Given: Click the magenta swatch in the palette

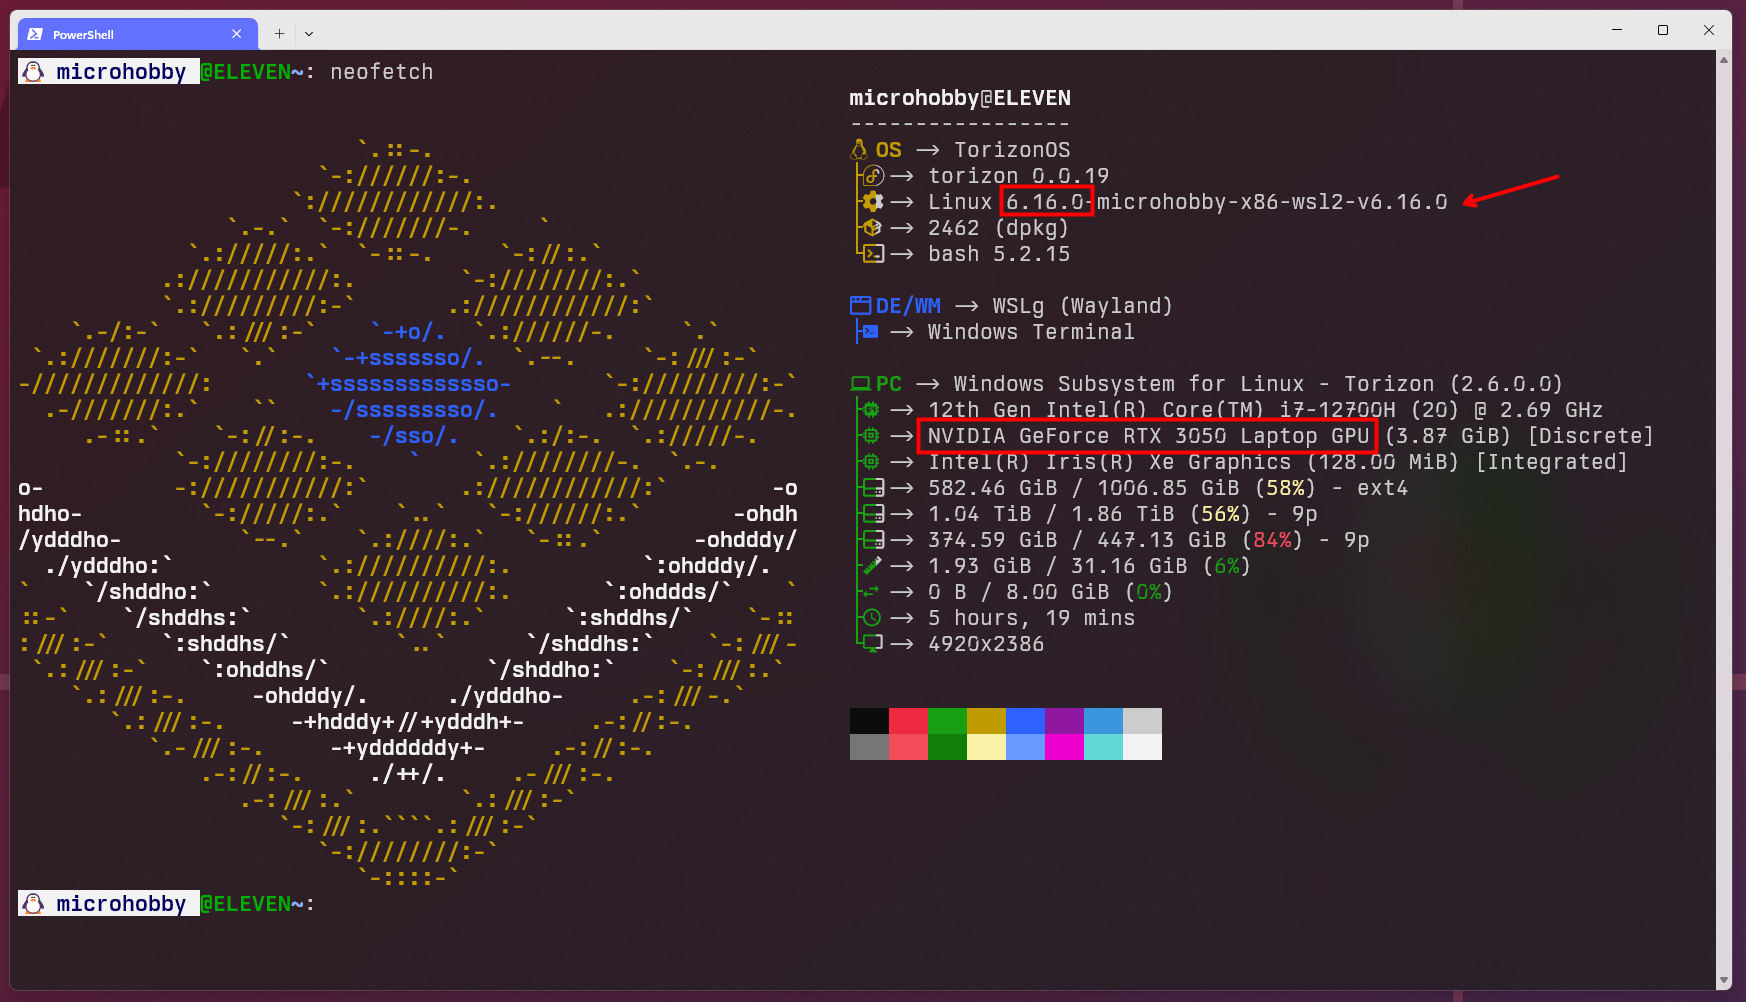Looking at the screenshot, I should (x=1064, y=747).
